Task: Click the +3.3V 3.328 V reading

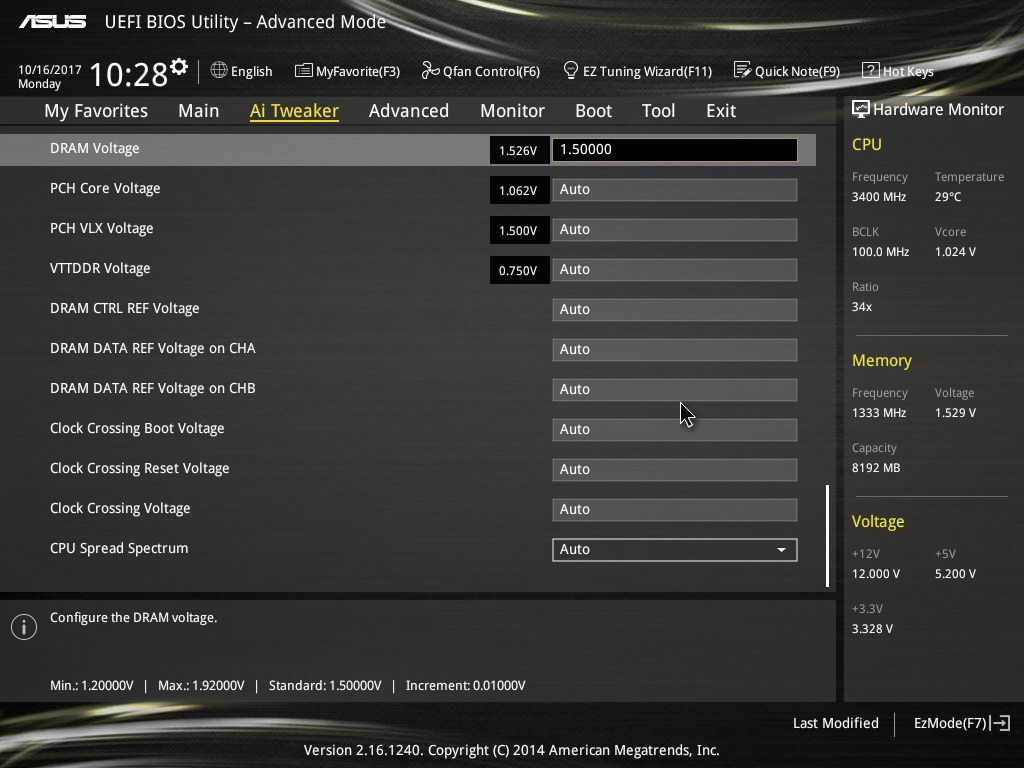Action: coord(872,628)
